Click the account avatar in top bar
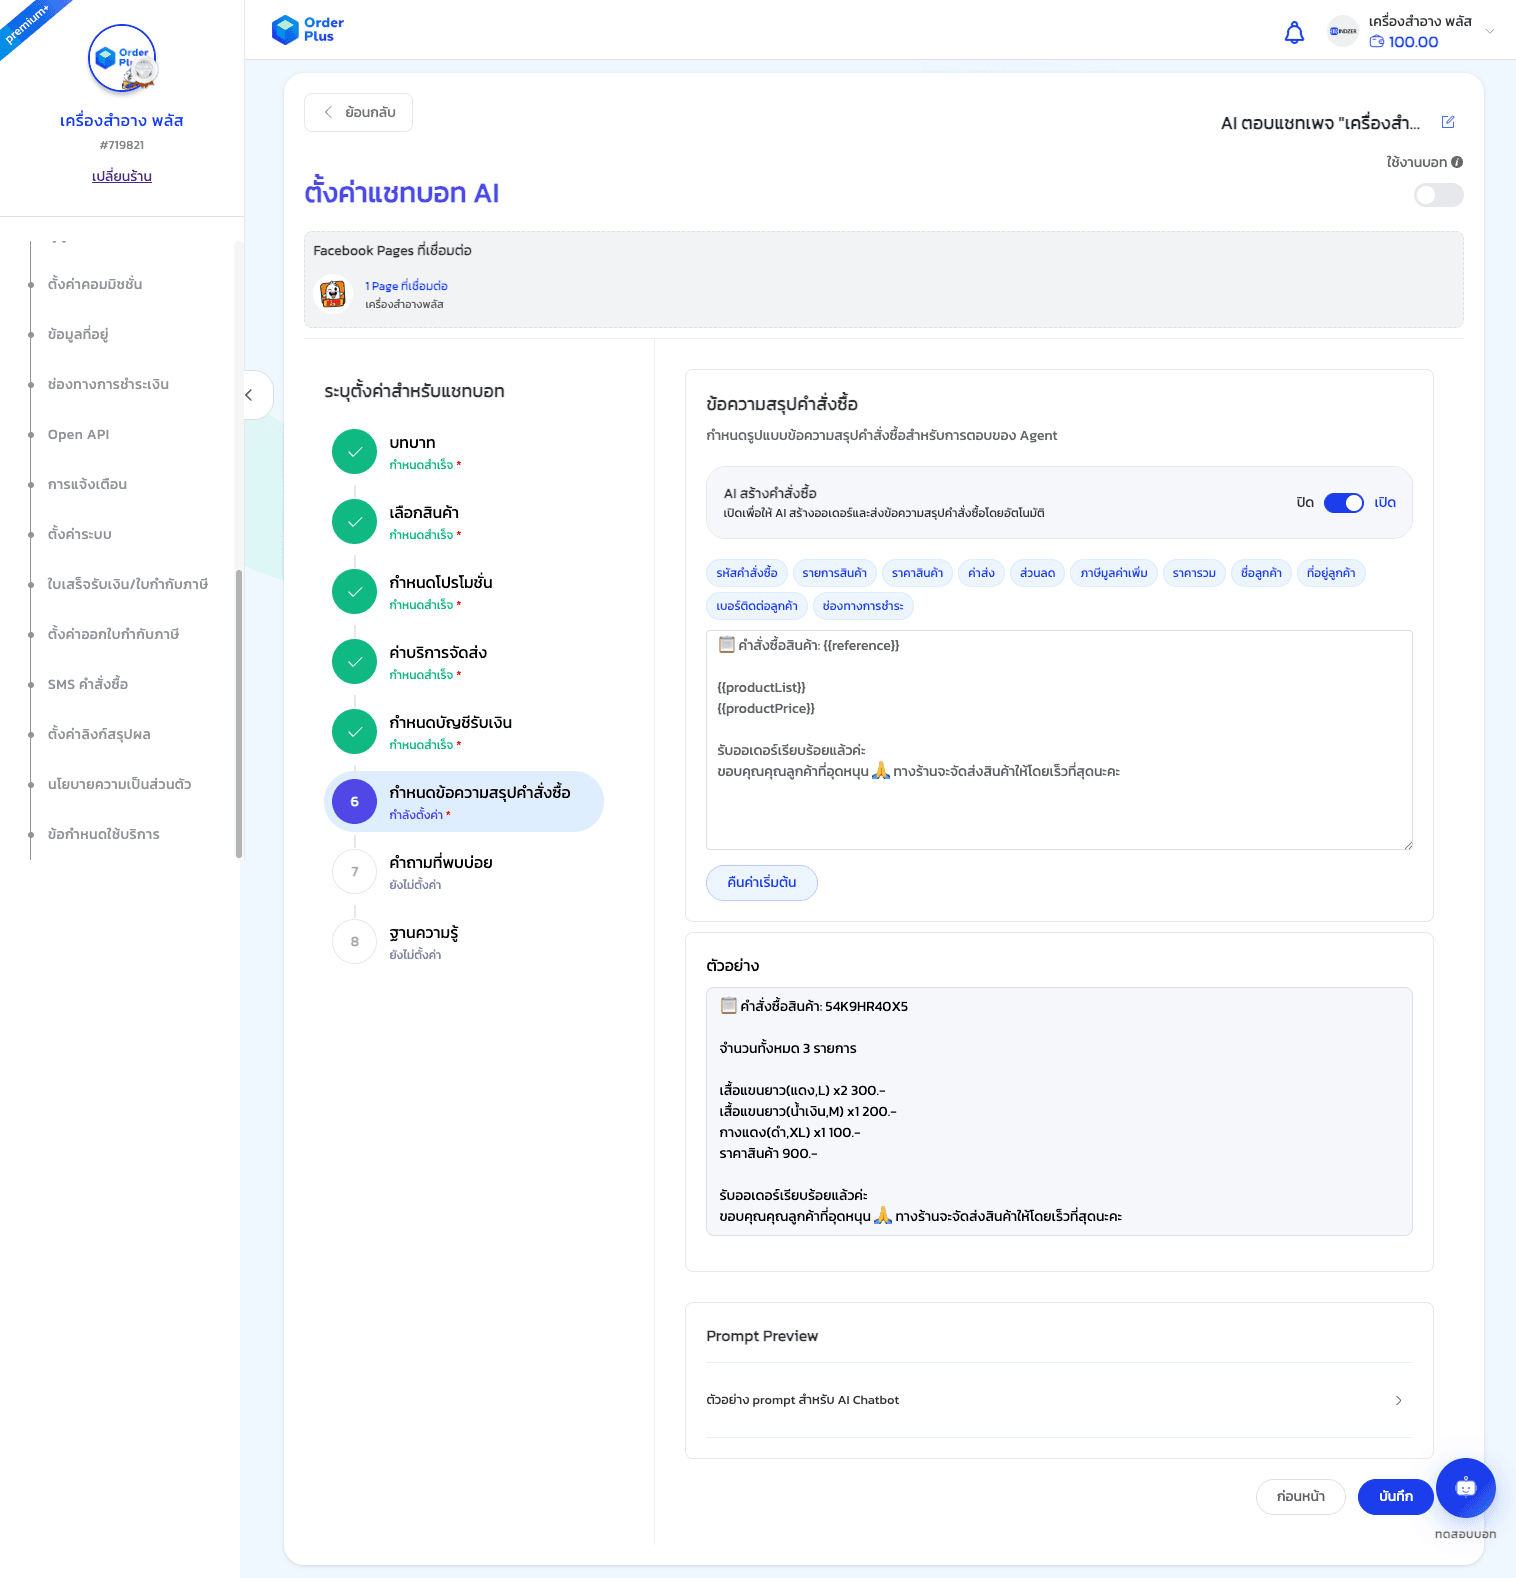Image resolution: width=1516 pixels, height=1578 pixels. coord(1343,31)
